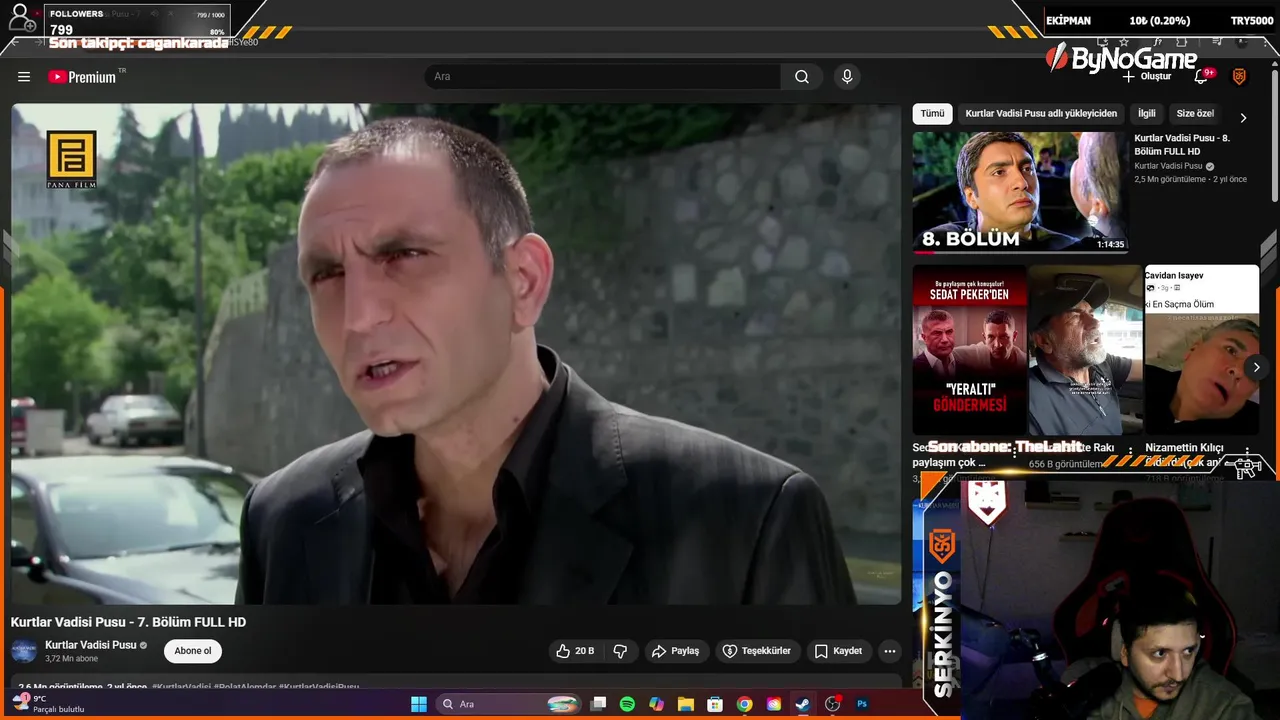Click Abone ol subscribe button
The image size is (1280, 720).
point(193,651)
